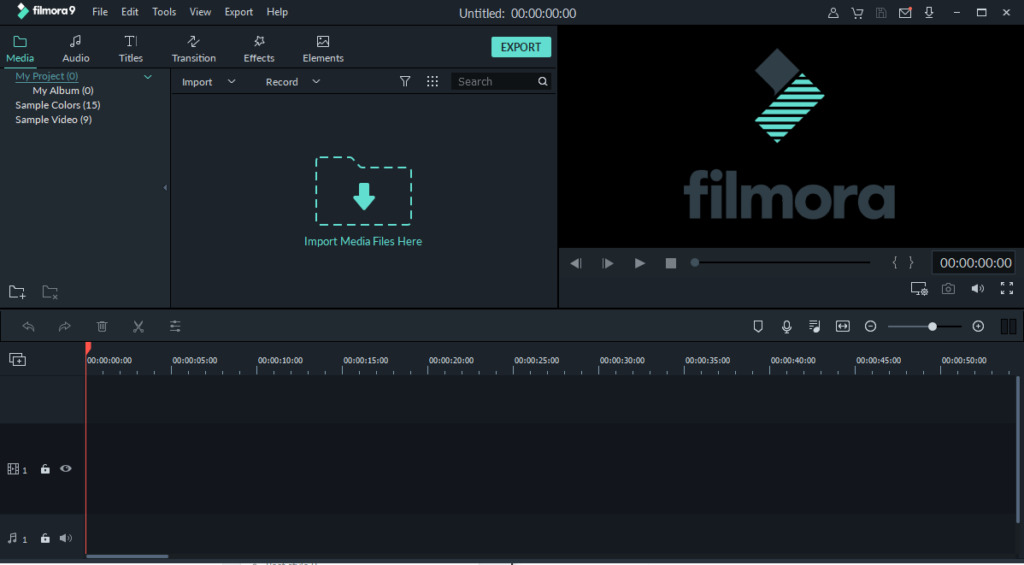1024x565 pixels.
Task: Delete folder icon in media panel
Action: [x=50, y=292]
